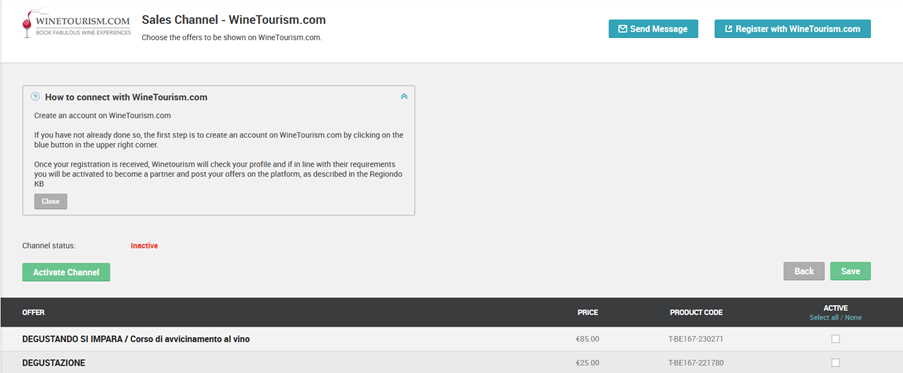
Task: Click the WineTourism.com logo
Action: pyautogui.click(x=77, y=24)
